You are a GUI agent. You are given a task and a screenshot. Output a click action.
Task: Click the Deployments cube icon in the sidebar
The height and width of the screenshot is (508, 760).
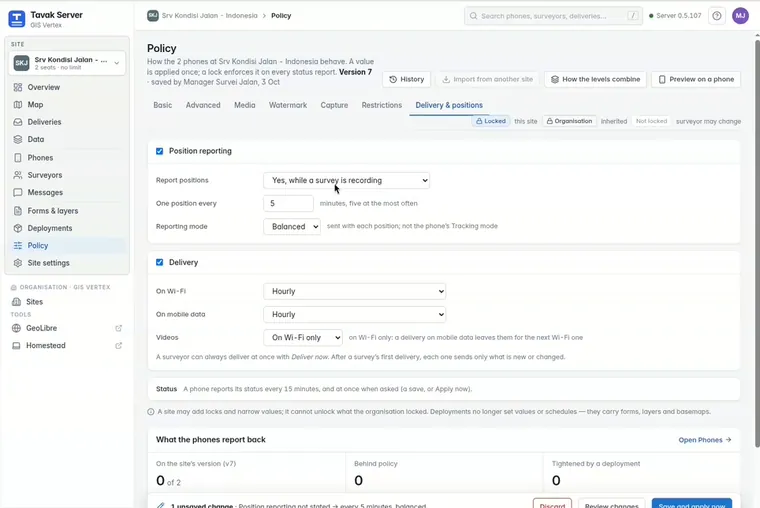tap(18, 228)
